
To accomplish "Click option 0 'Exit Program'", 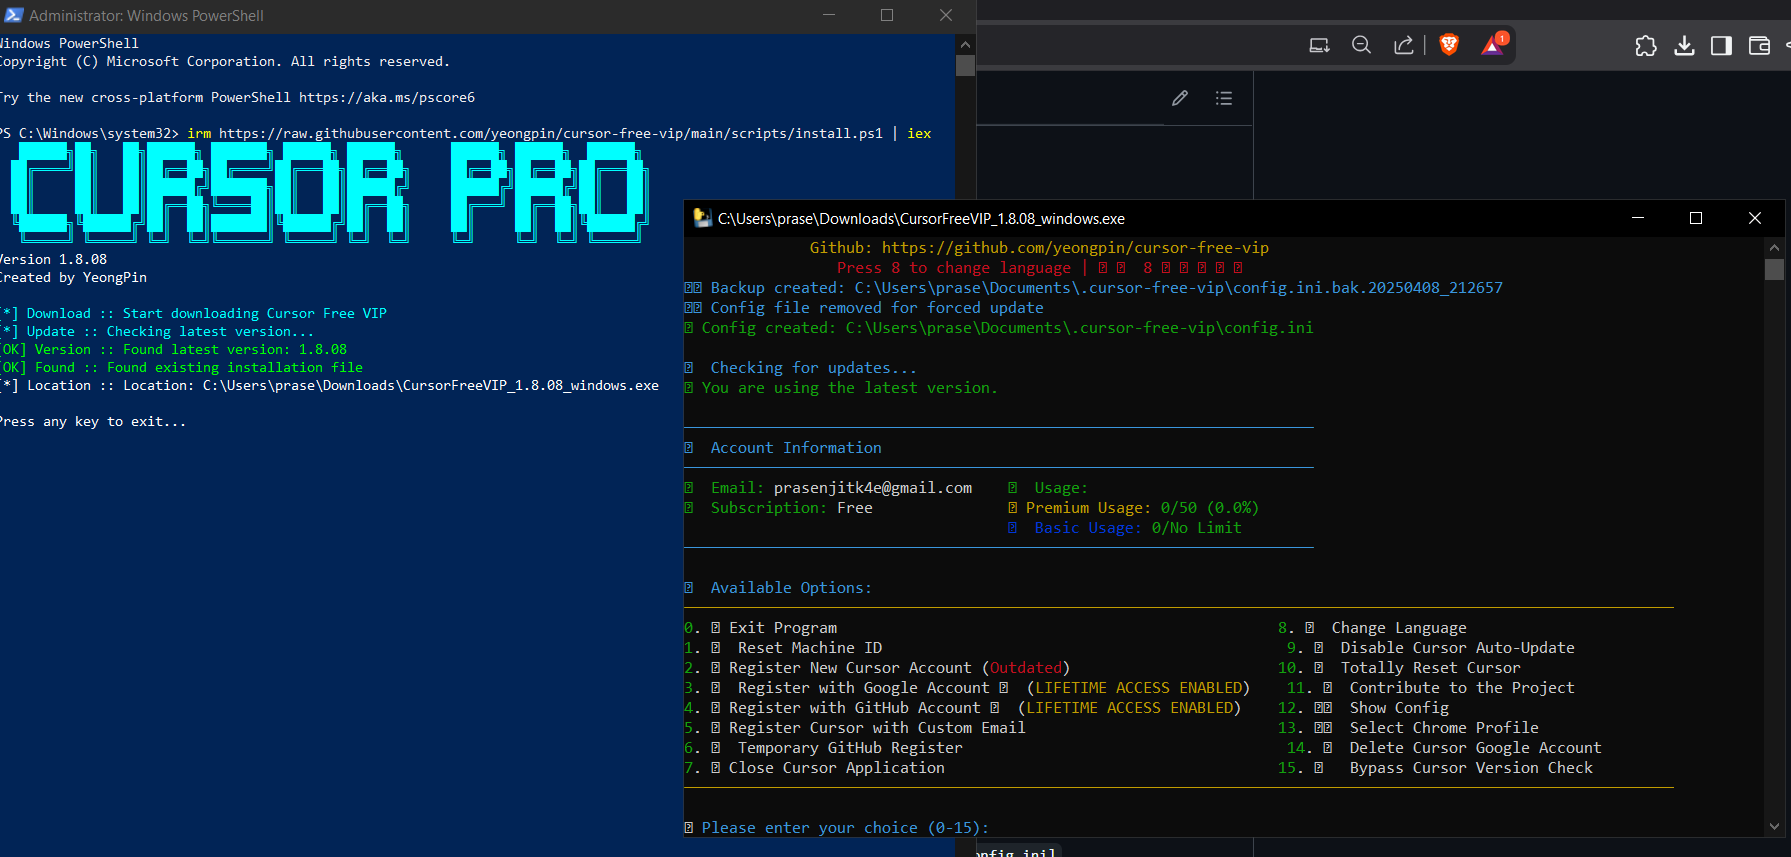I will click(x=761, y=628).
